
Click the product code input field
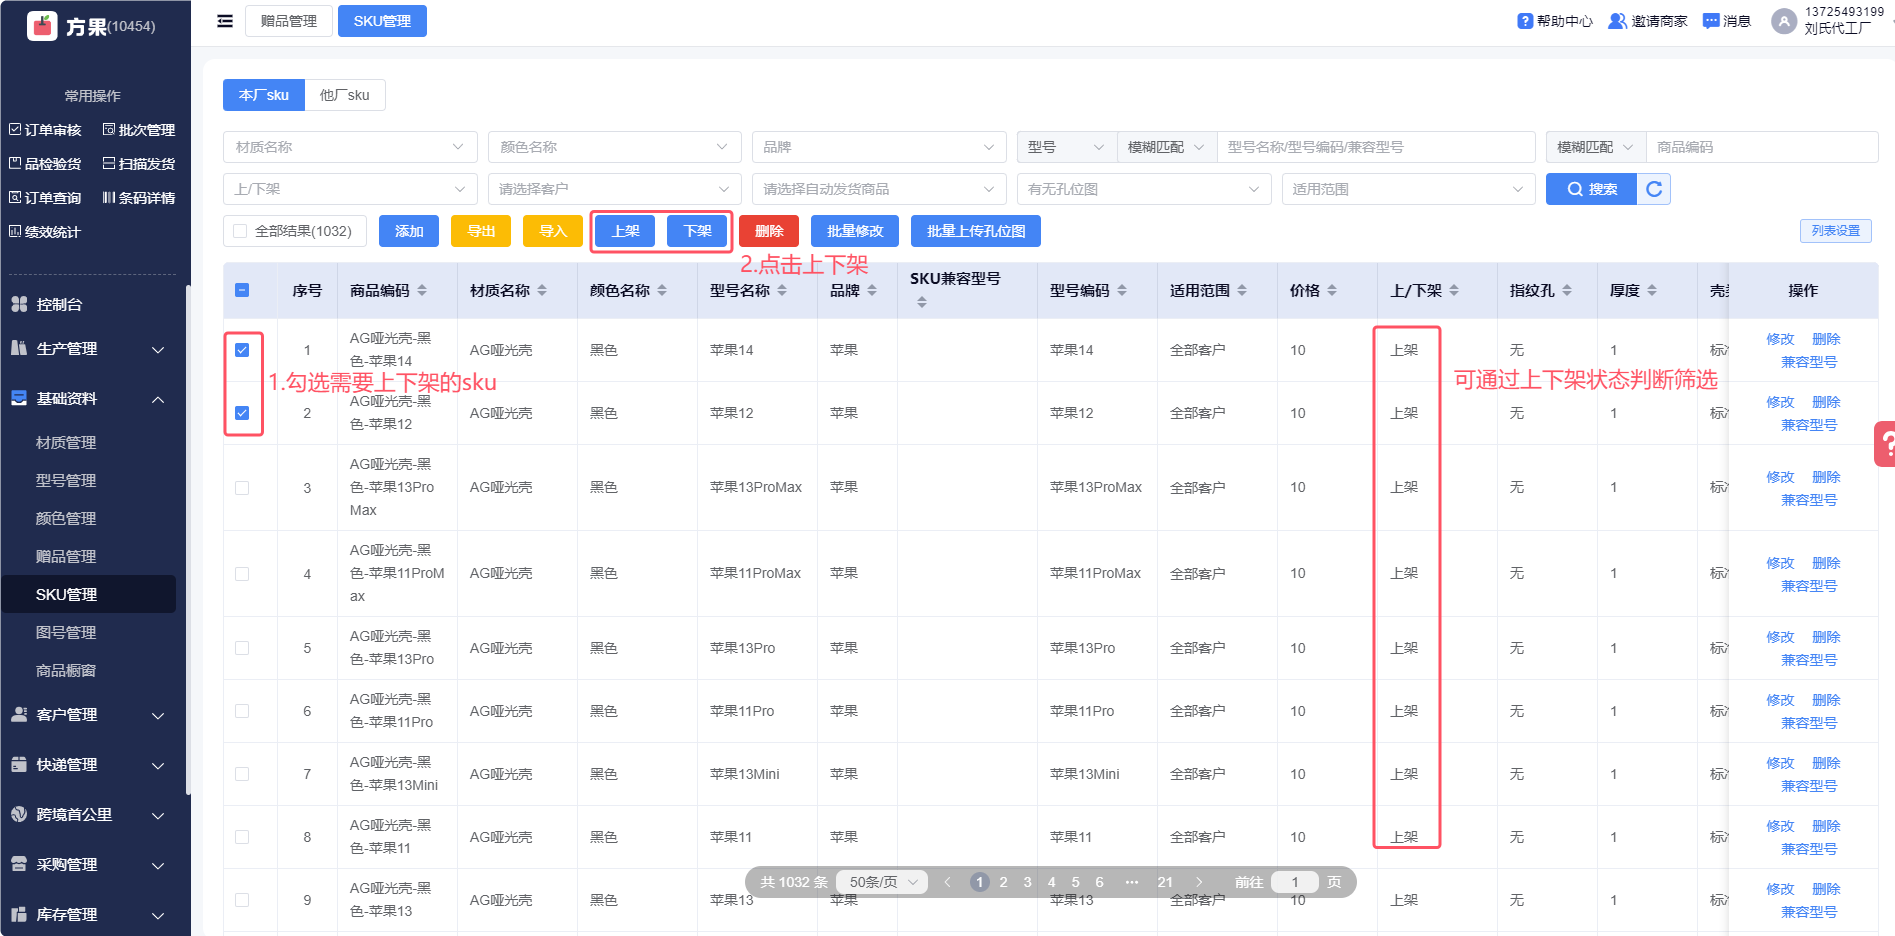tap(1760, 147)
